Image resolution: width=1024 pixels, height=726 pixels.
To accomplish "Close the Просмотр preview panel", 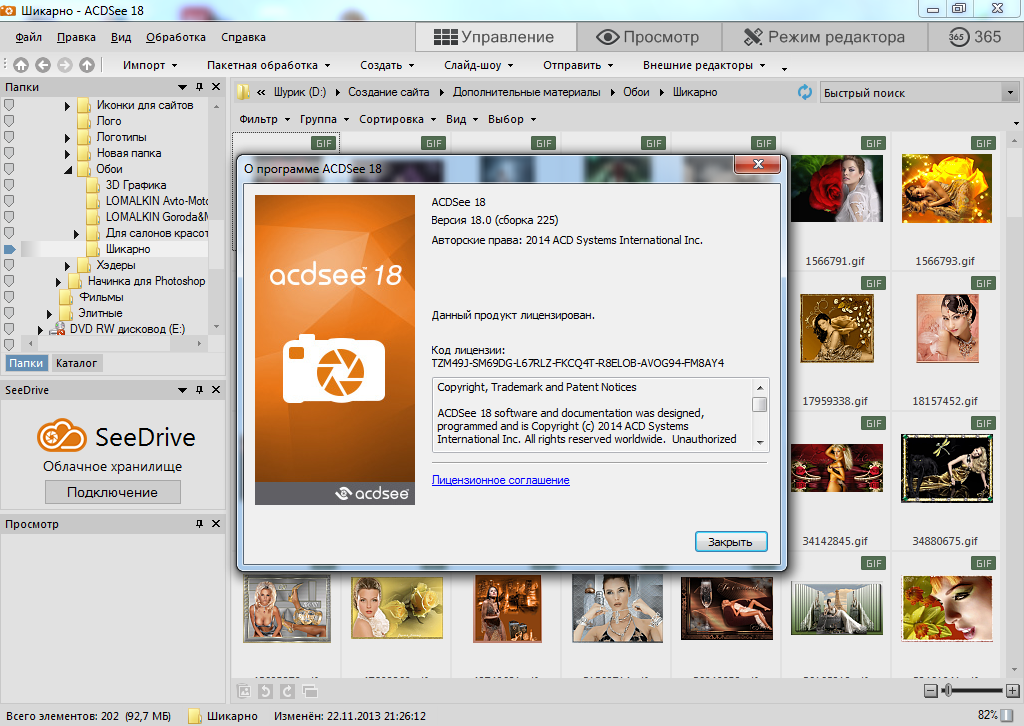I will coord(216,524).
